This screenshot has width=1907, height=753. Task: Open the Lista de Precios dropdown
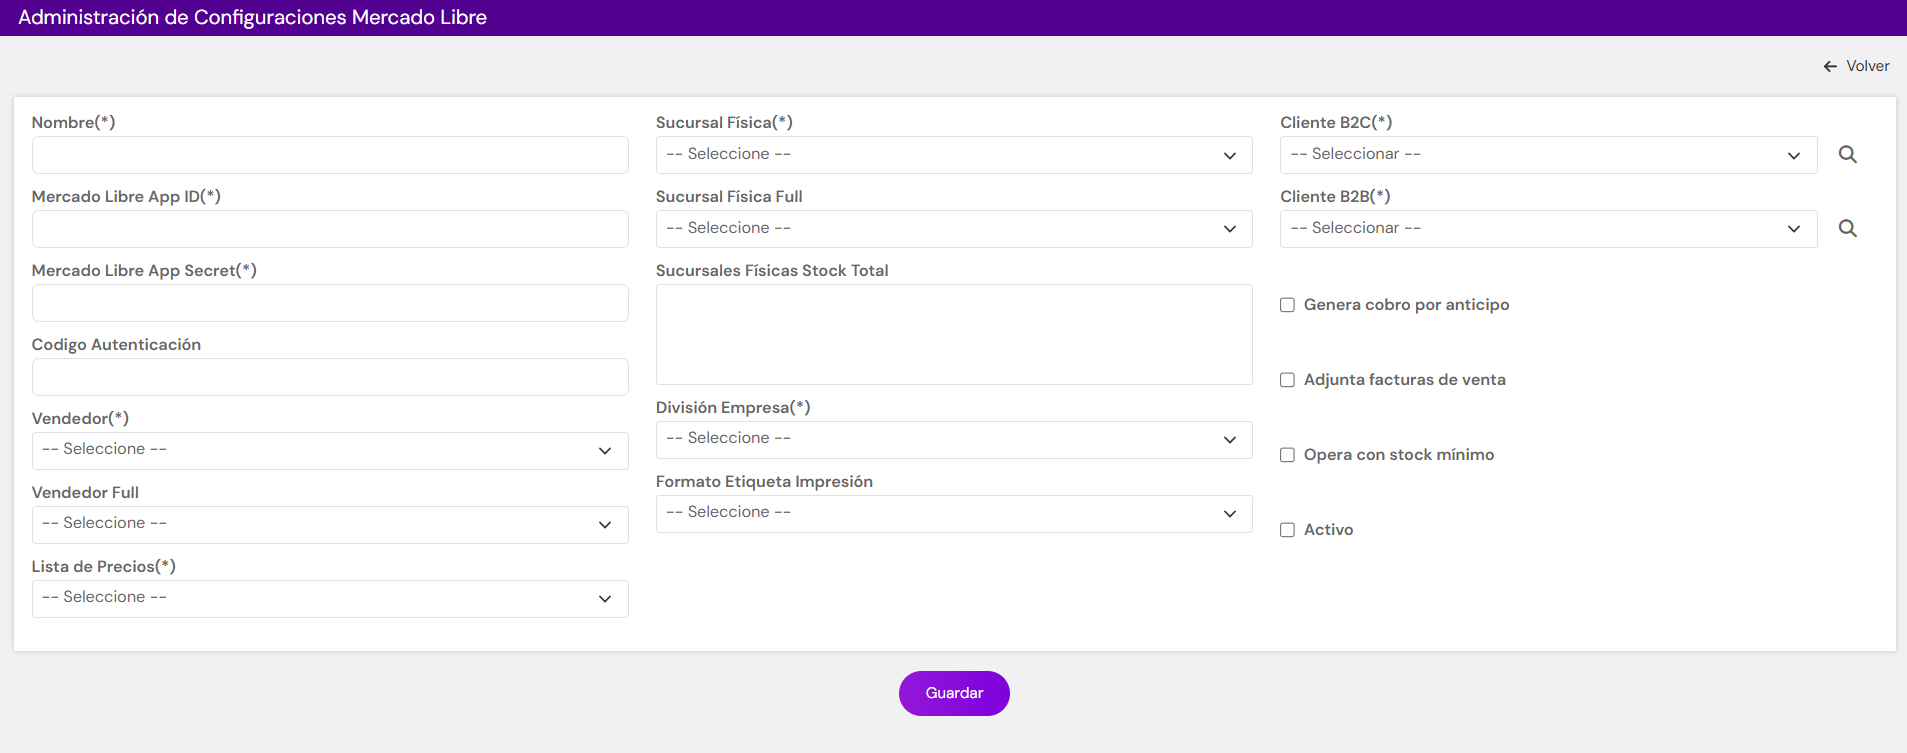(330, 599)
